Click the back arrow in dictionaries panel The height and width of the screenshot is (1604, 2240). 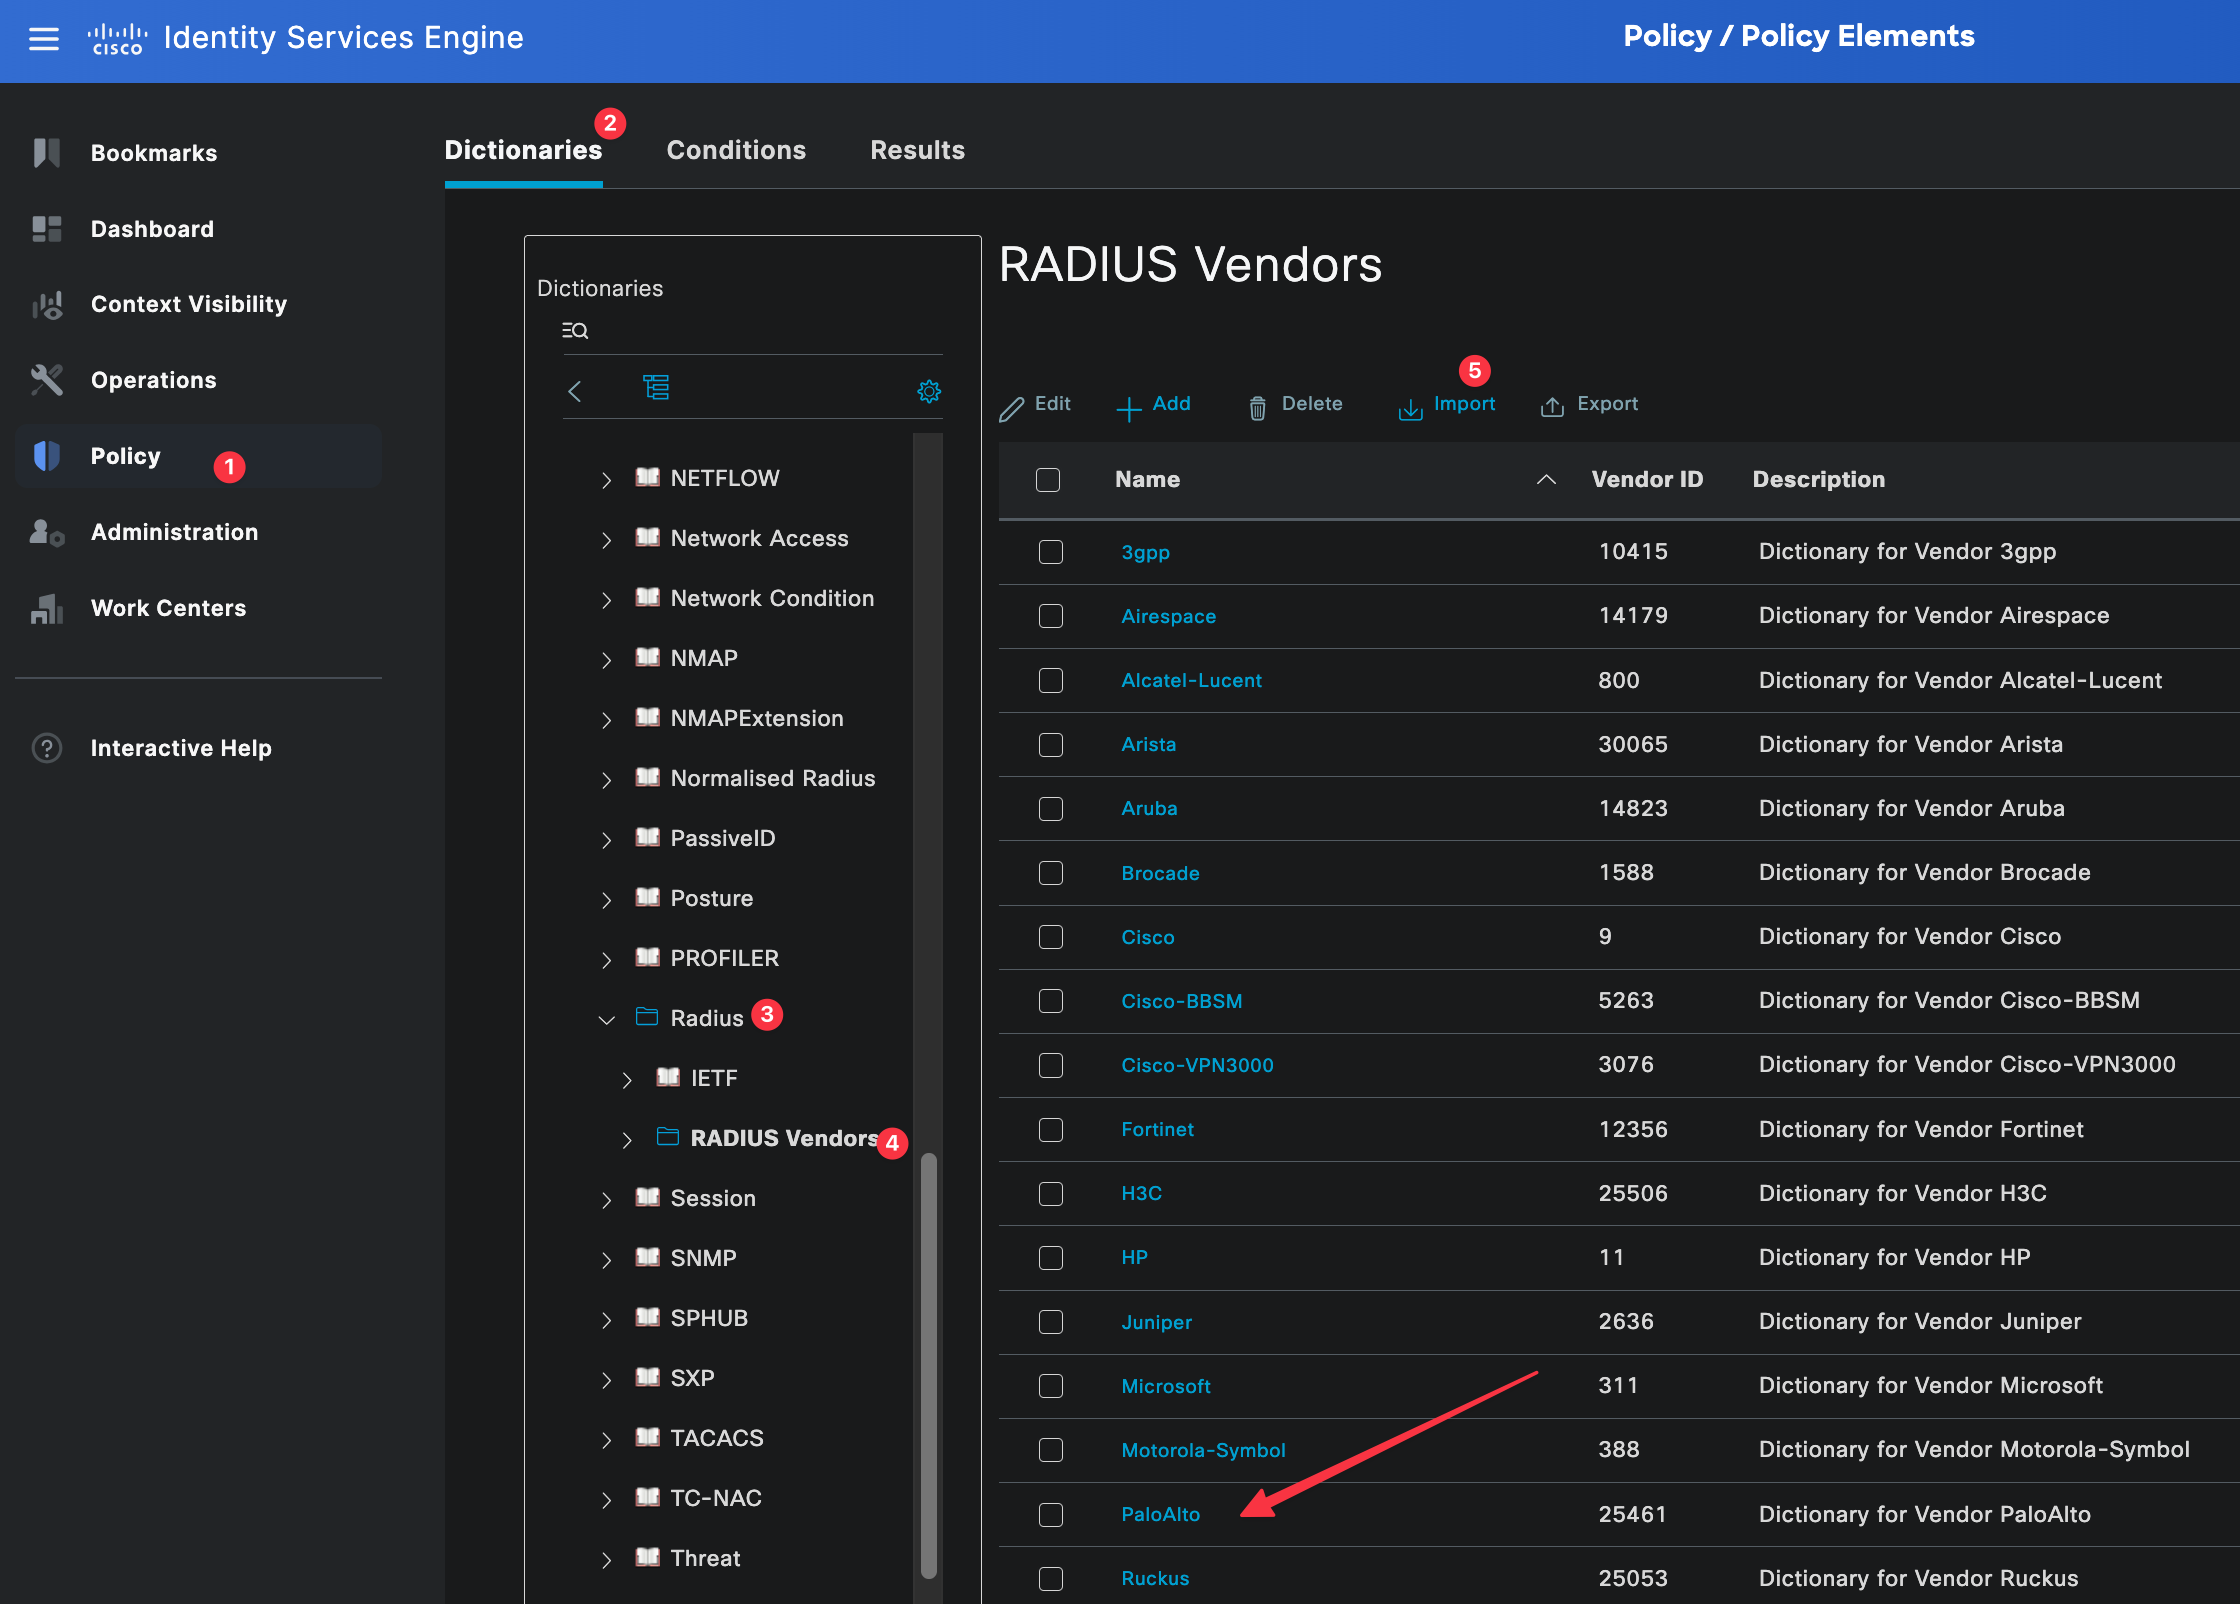click(x=575, y=391)
